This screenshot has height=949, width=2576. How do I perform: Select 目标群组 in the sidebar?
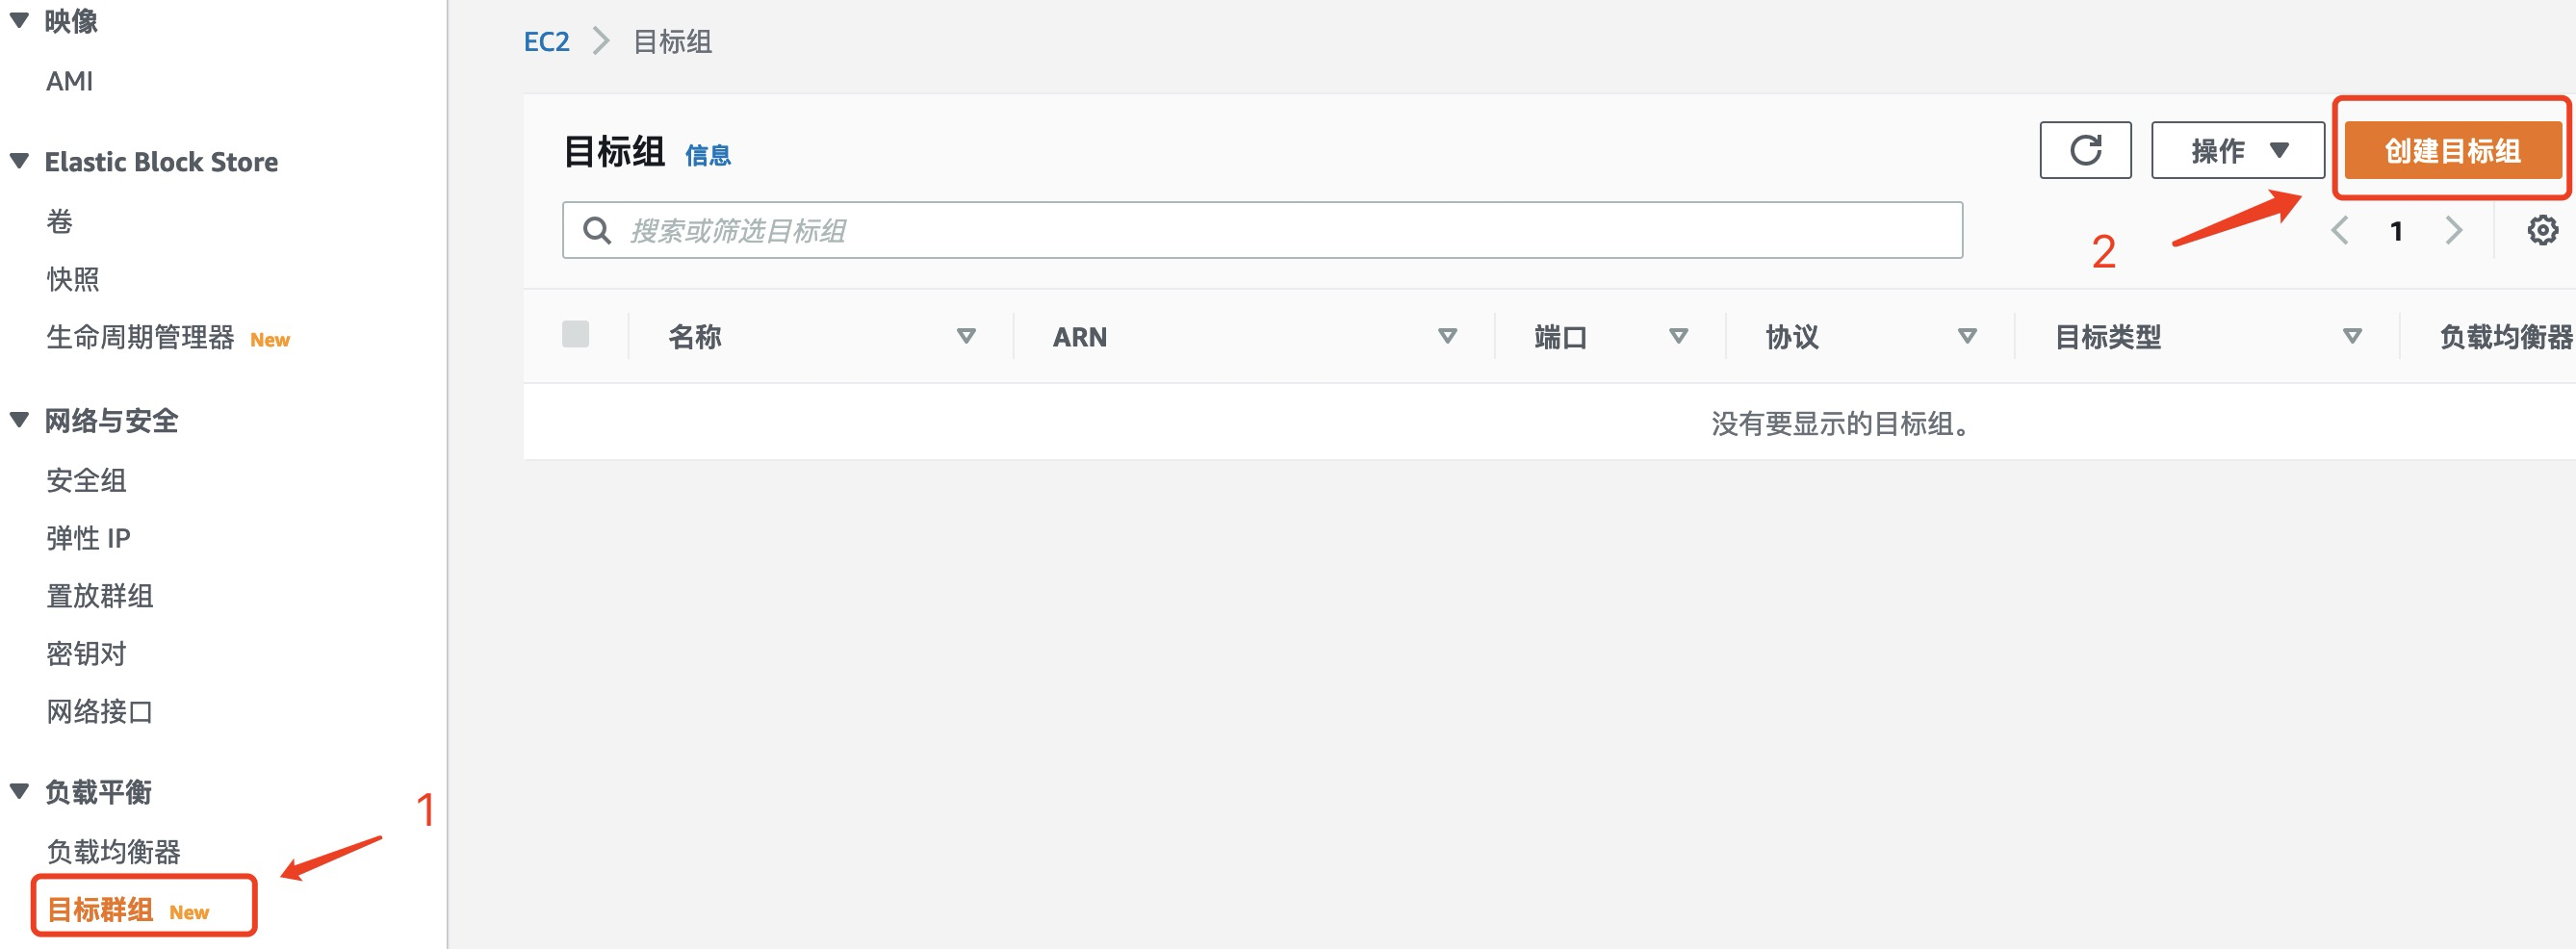(x=100, y=909)
